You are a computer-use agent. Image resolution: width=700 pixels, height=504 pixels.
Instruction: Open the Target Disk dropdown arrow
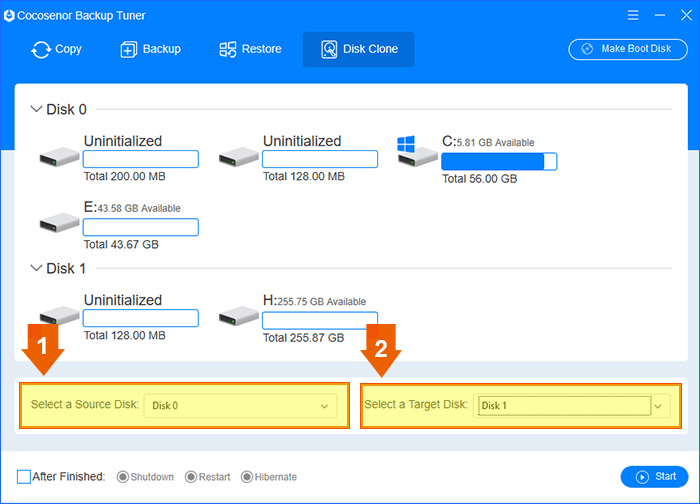[x=658, y=406]
